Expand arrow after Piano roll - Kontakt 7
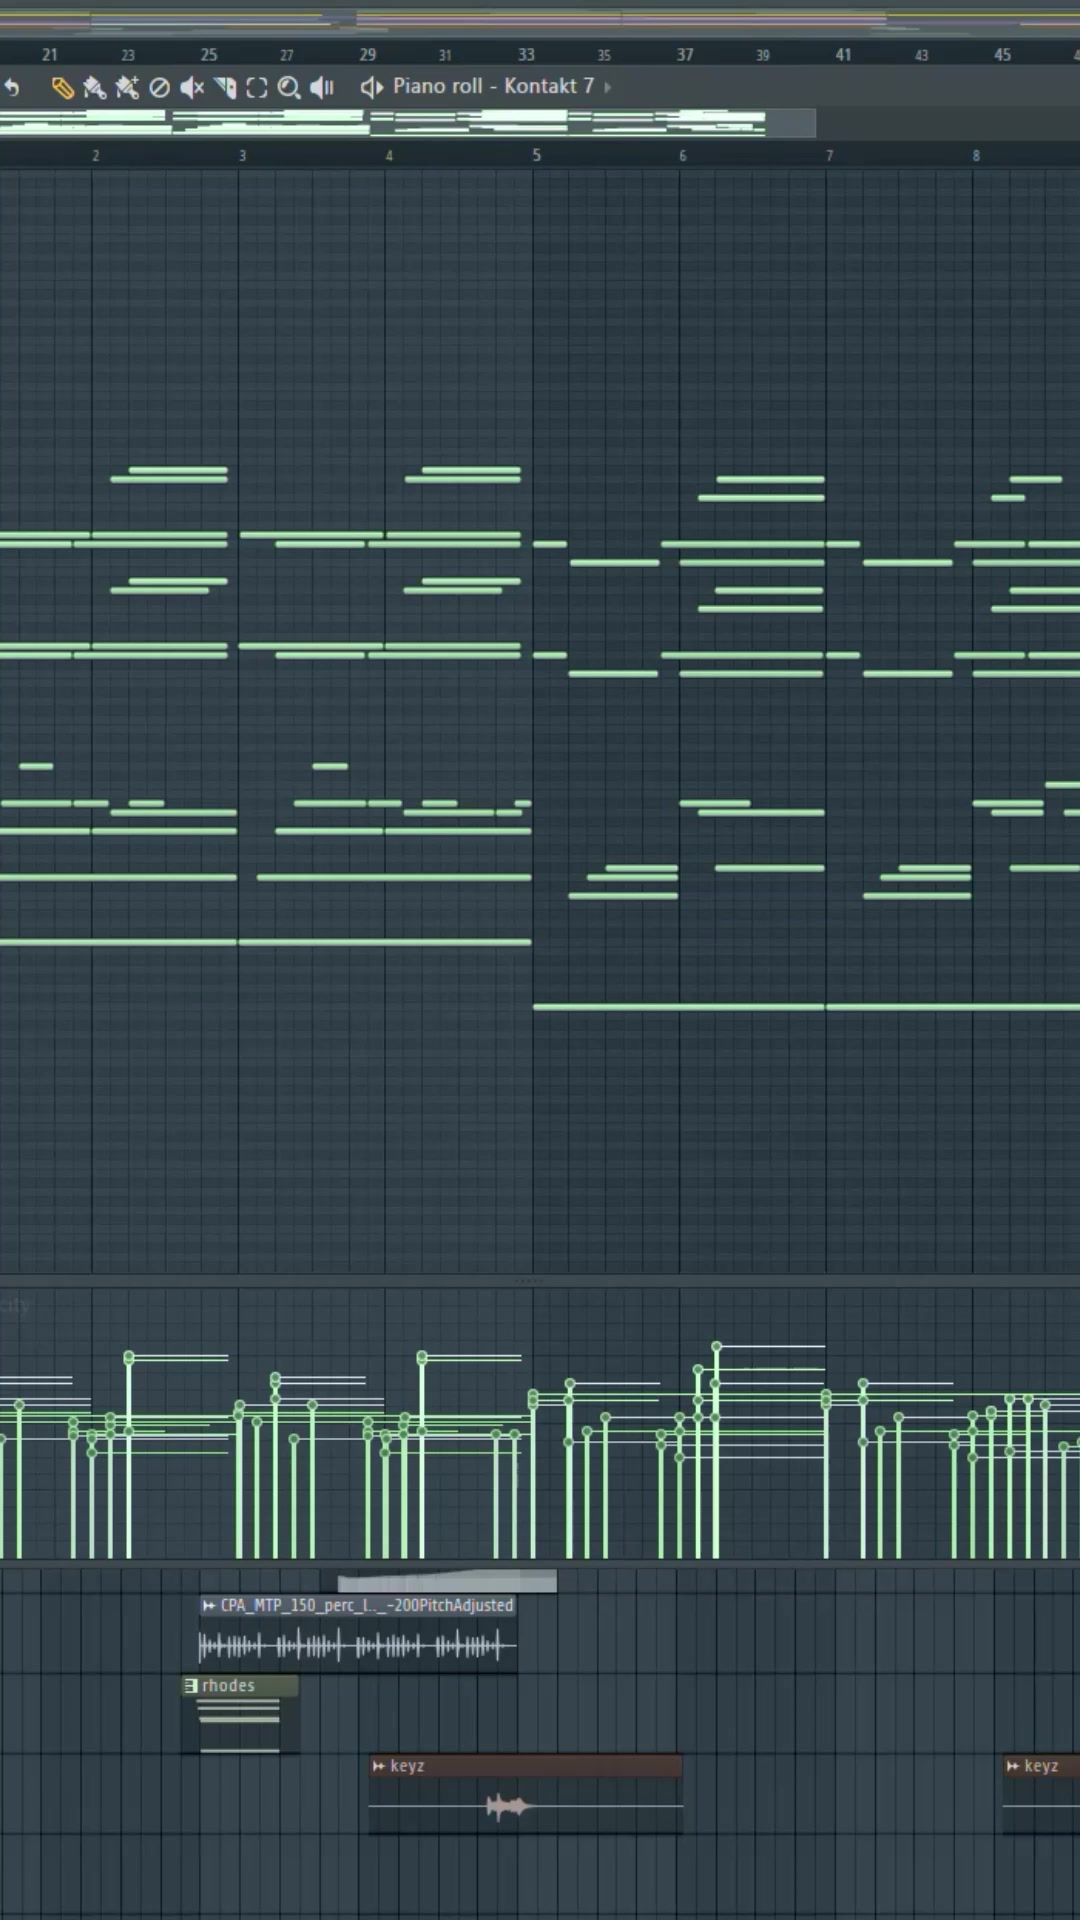The height and width of the screenshot is (1920, 1080). pyautogui.click(x=607, y=88)
